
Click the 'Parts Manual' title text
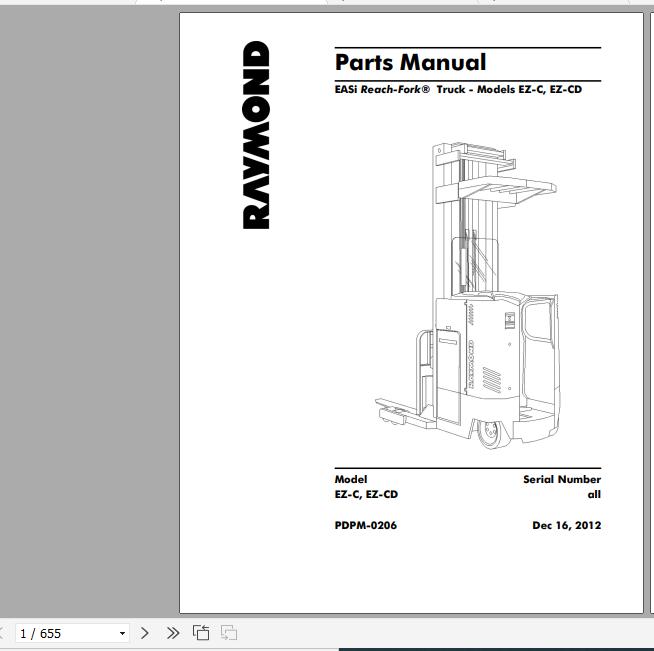pos(410,63)
